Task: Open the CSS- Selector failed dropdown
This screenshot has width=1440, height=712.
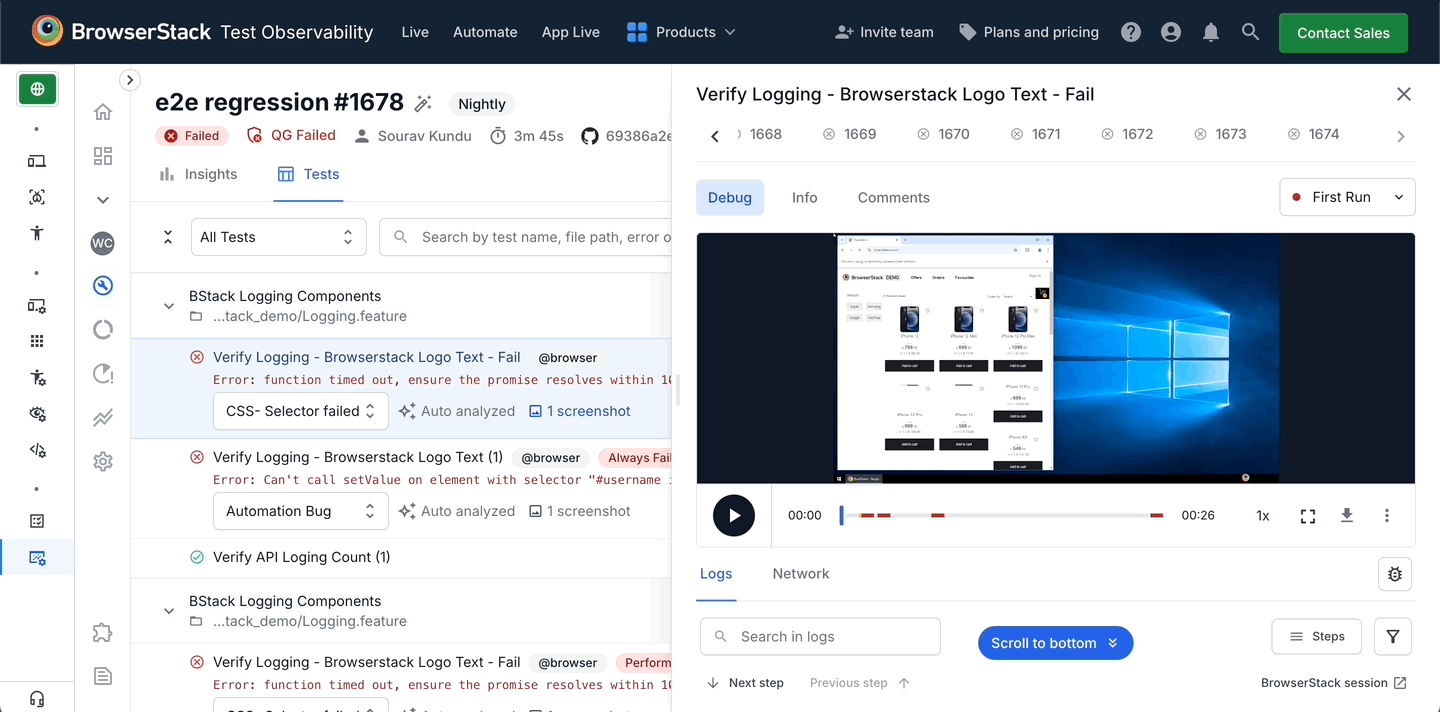Action: (300, 411)
